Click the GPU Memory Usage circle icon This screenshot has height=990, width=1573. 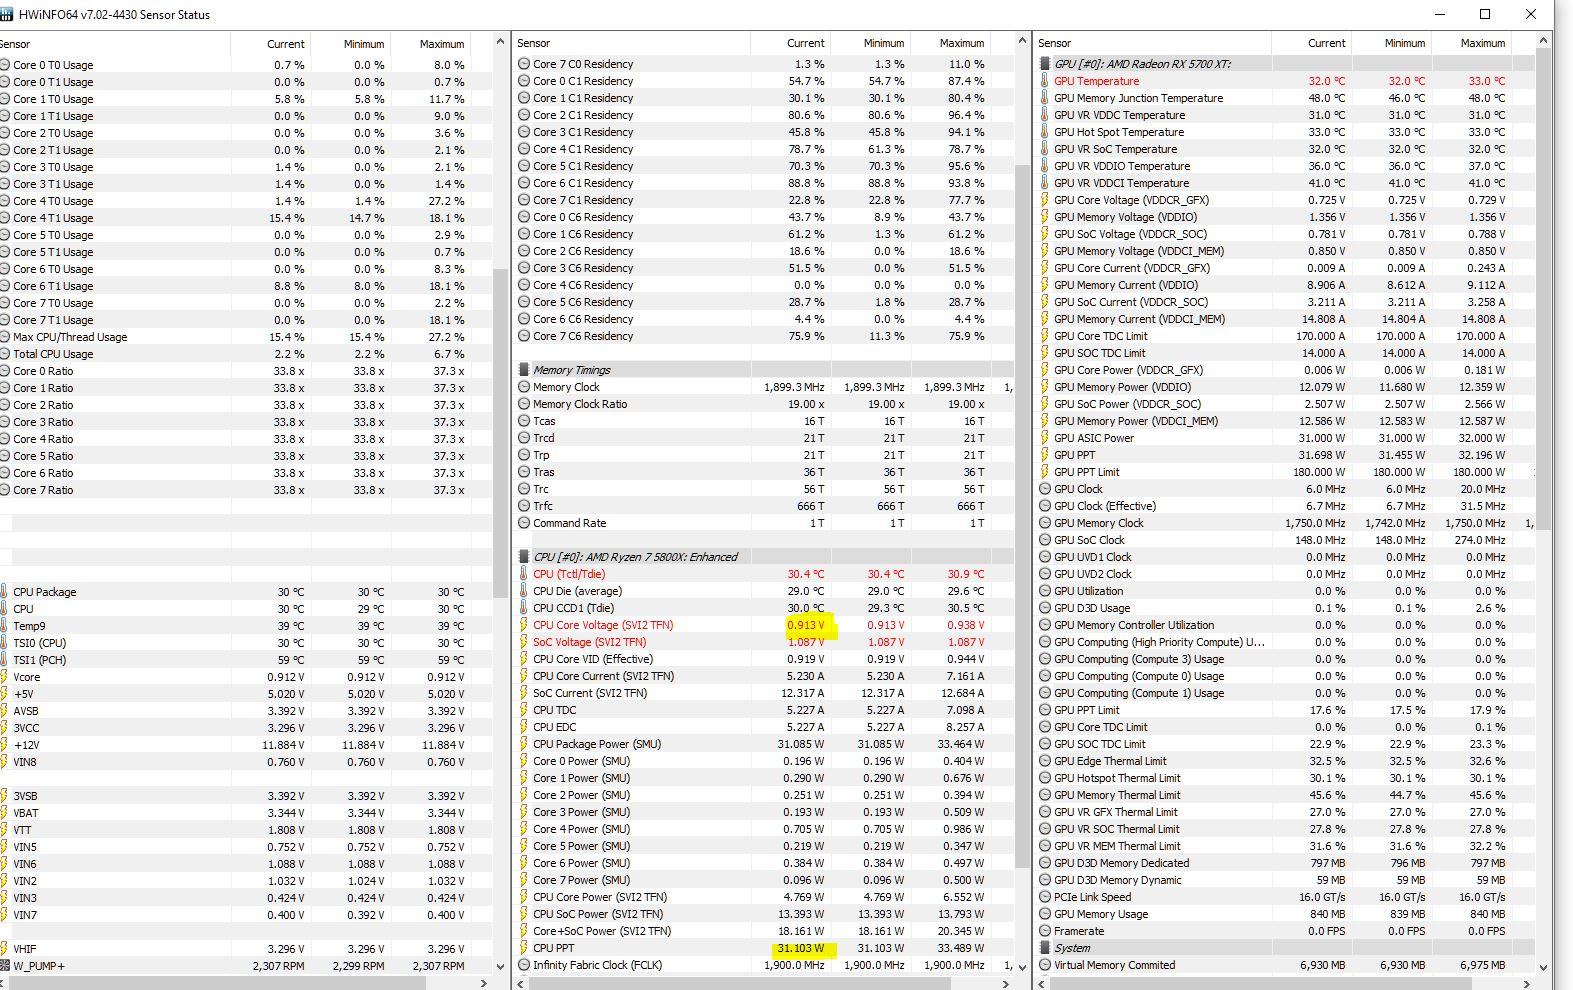[1045, 914]
